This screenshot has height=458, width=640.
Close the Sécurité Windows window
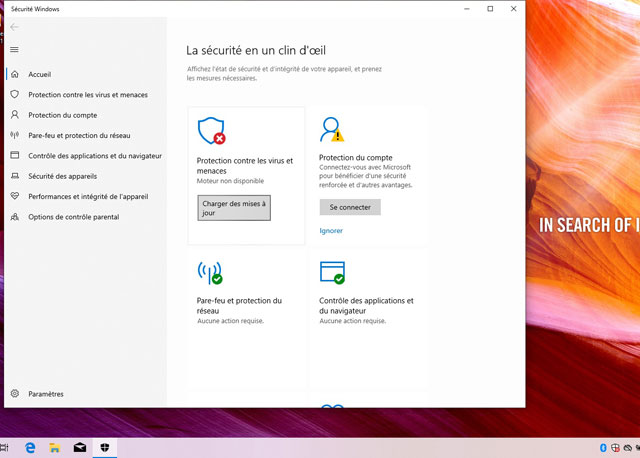513,9
